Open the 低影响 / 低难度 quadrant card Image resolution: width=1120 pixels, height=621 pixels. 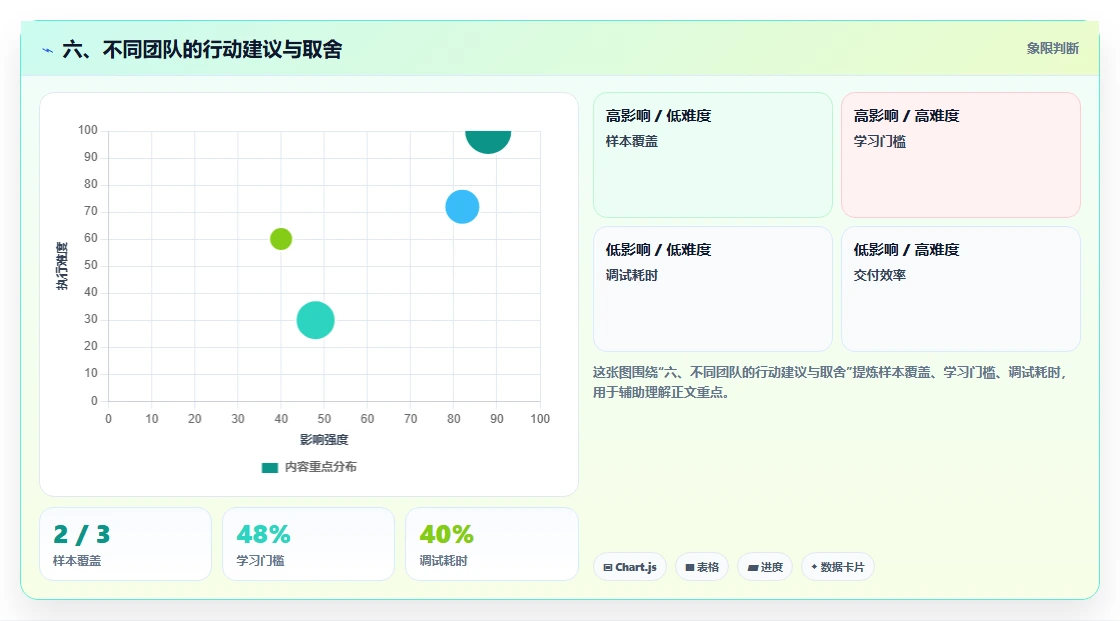(x=713, y=289)
